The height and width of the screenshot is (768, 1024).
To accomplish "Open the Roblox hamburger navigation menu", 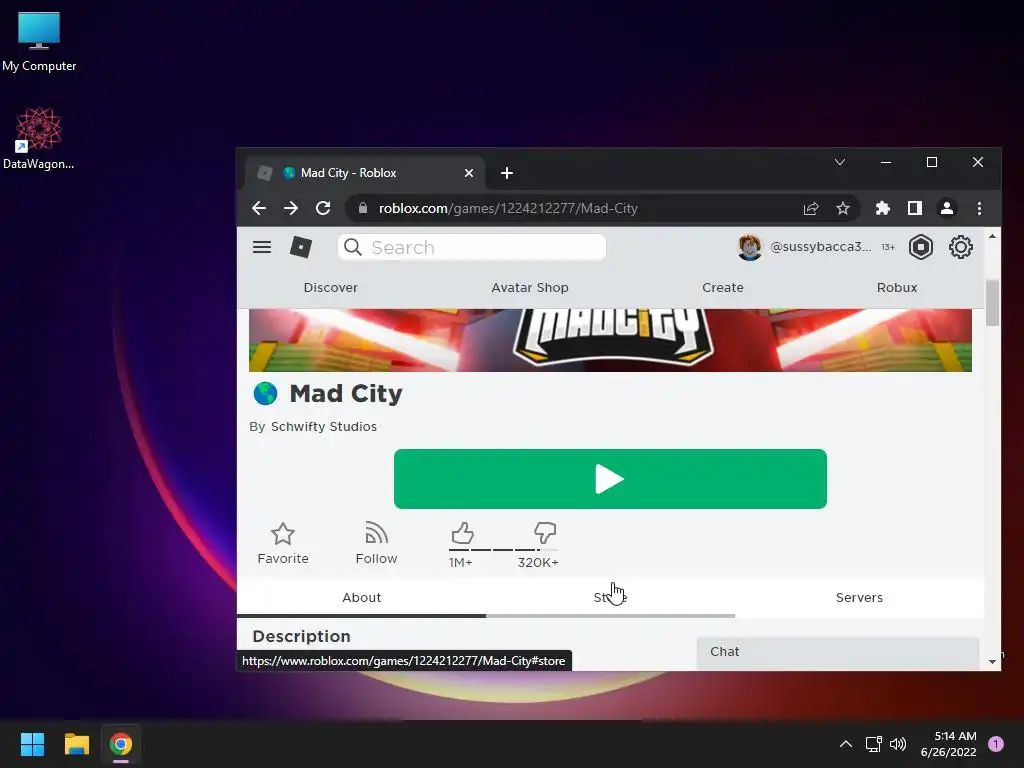I will (262, 247).
